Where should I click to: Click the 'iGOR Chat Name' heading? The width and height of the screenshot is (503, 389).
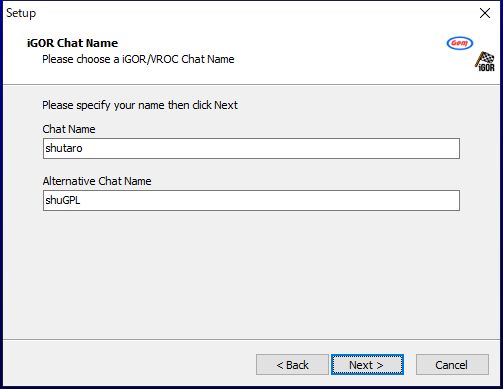pyautogui.click(x=72, y=43)
